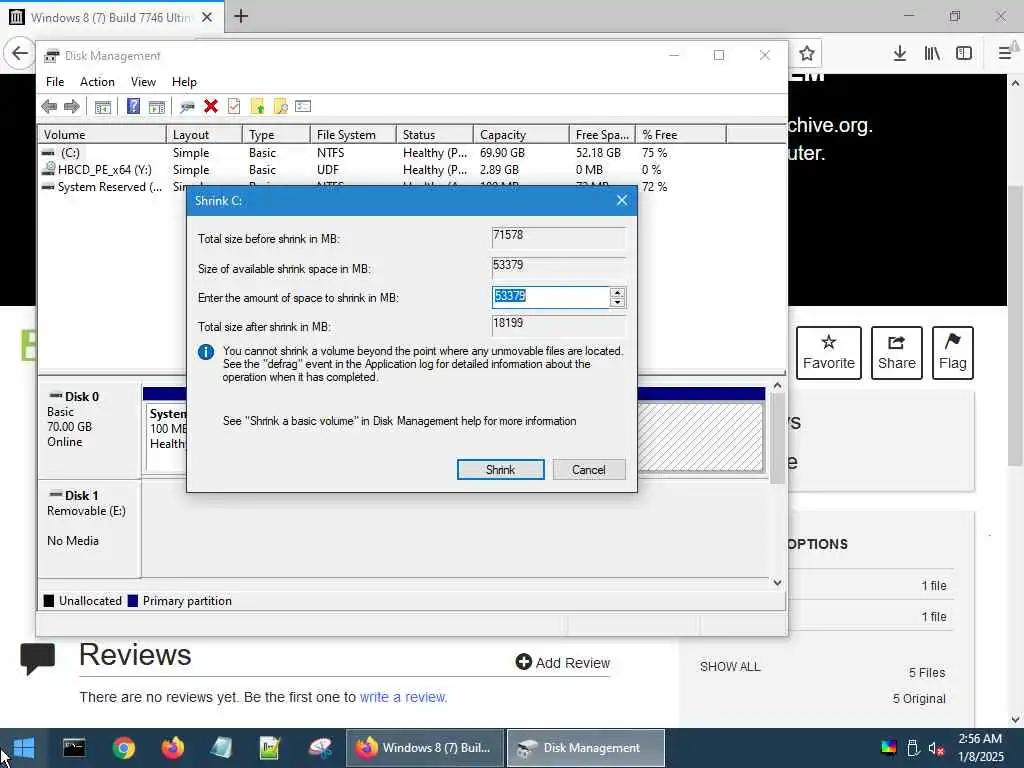Switch to Windows 8 (7) Build taskbar window
Image resolution: width=1024 pixels, height=768 pixels.
tap(424, 748)
